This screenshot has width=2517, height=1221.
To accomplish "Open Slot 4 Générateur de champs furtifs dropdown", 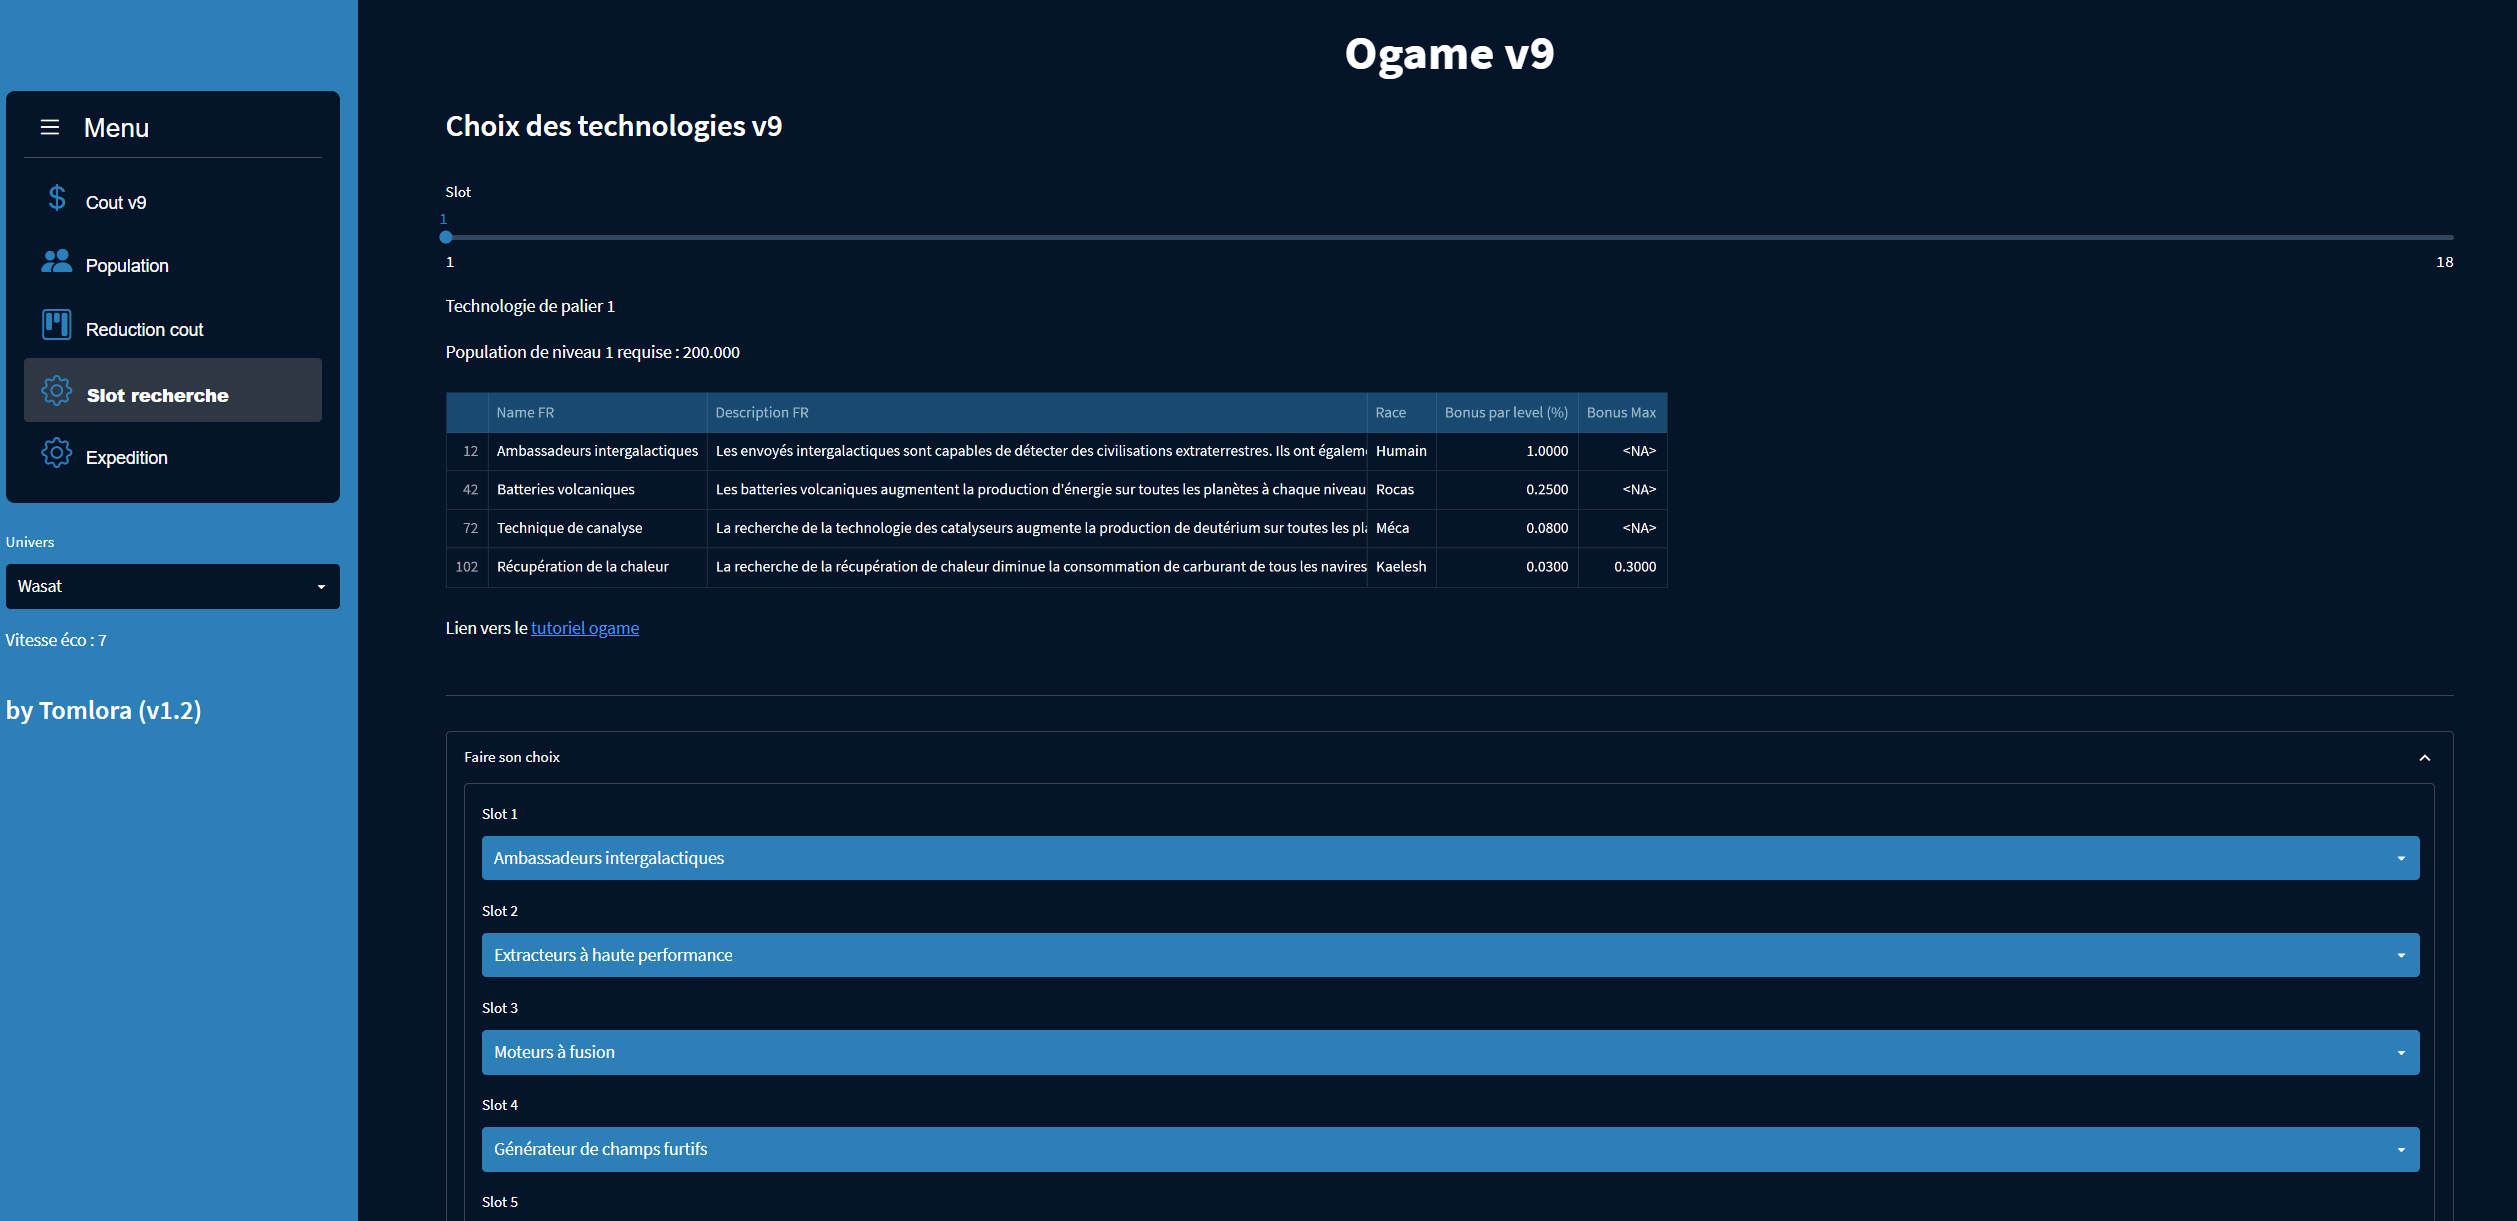I will point(1450,1149).
